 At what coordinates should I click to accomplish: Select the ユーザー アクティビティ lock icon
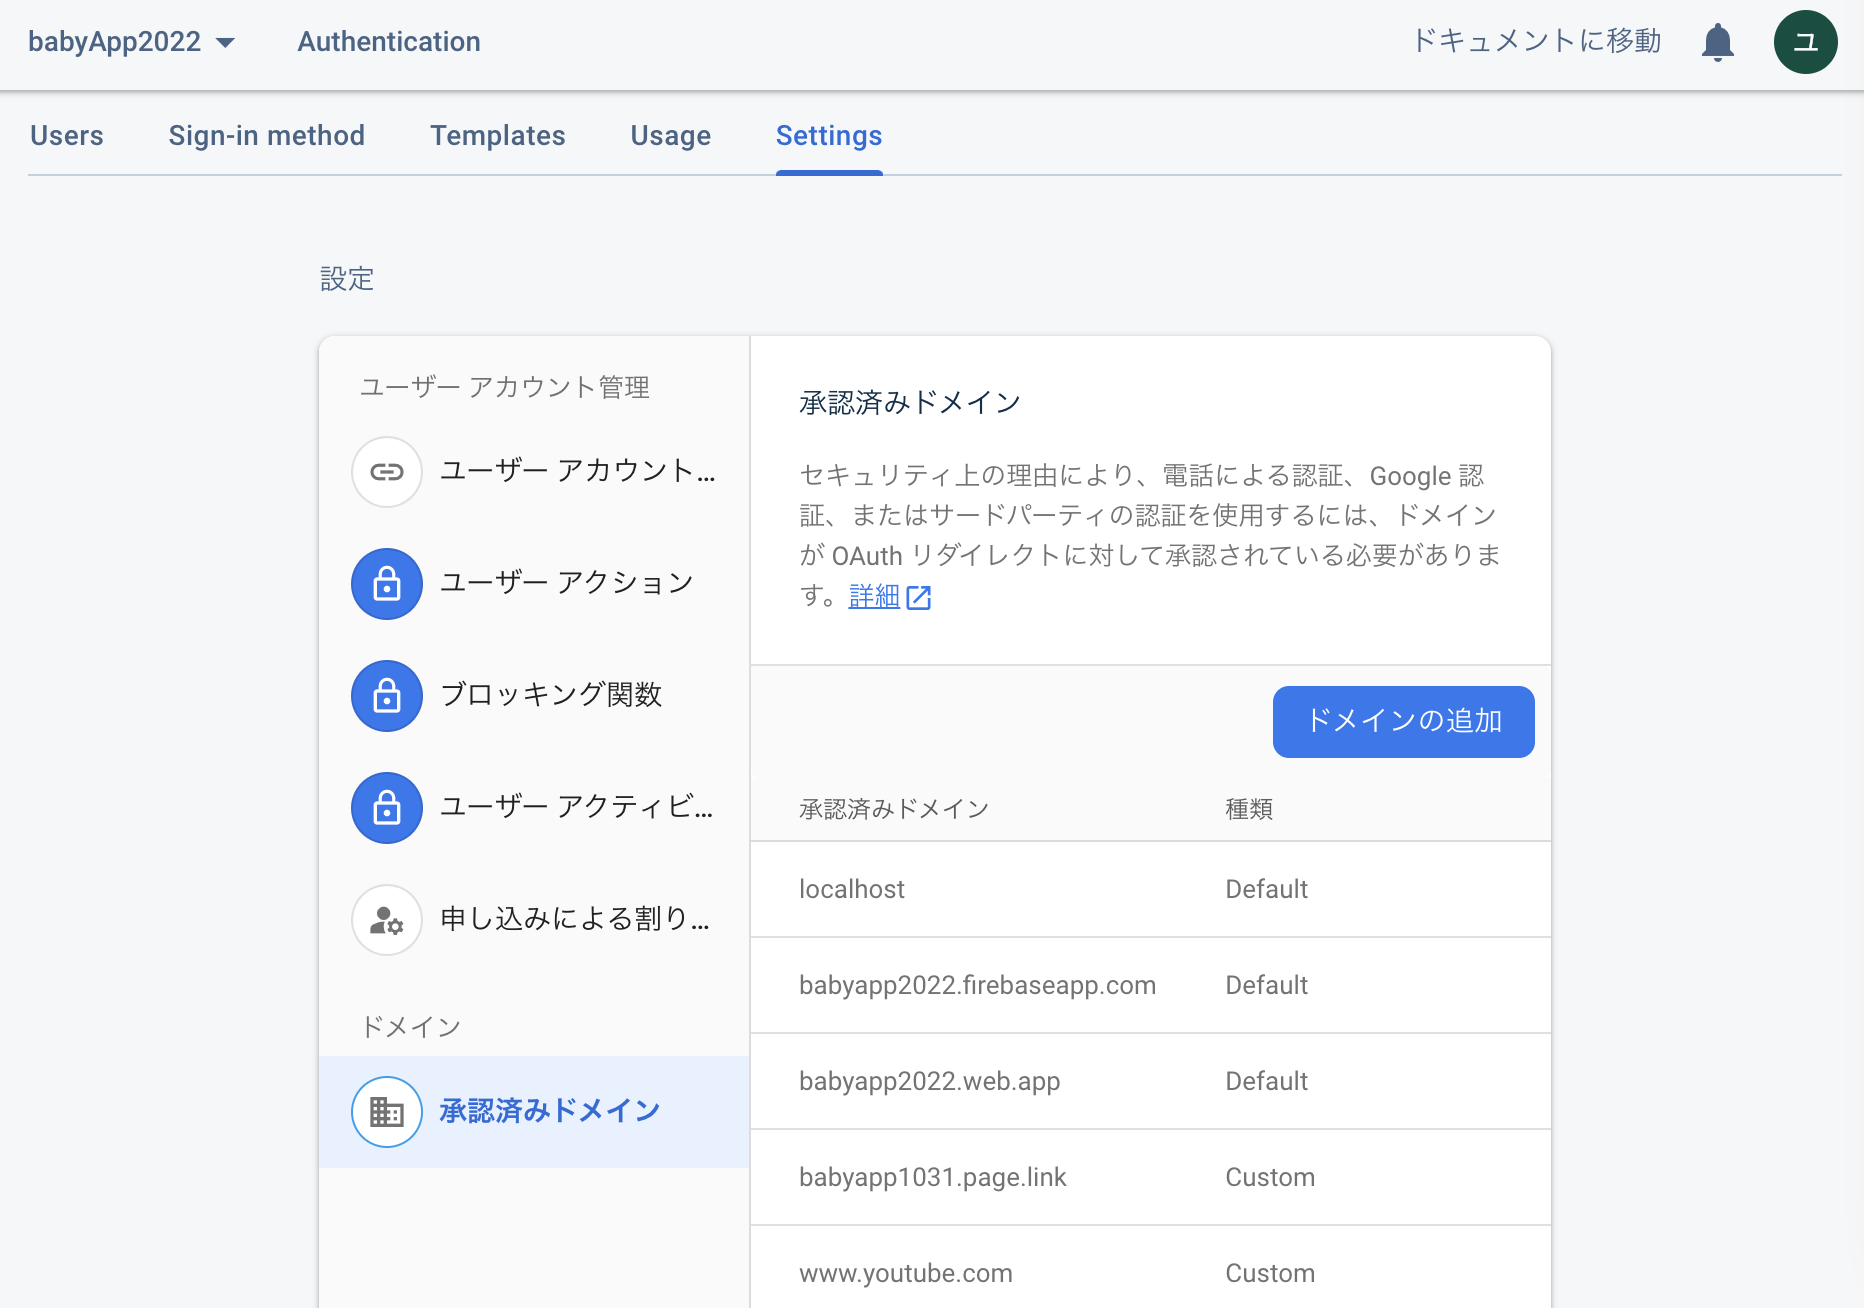[x=387, y=808]
